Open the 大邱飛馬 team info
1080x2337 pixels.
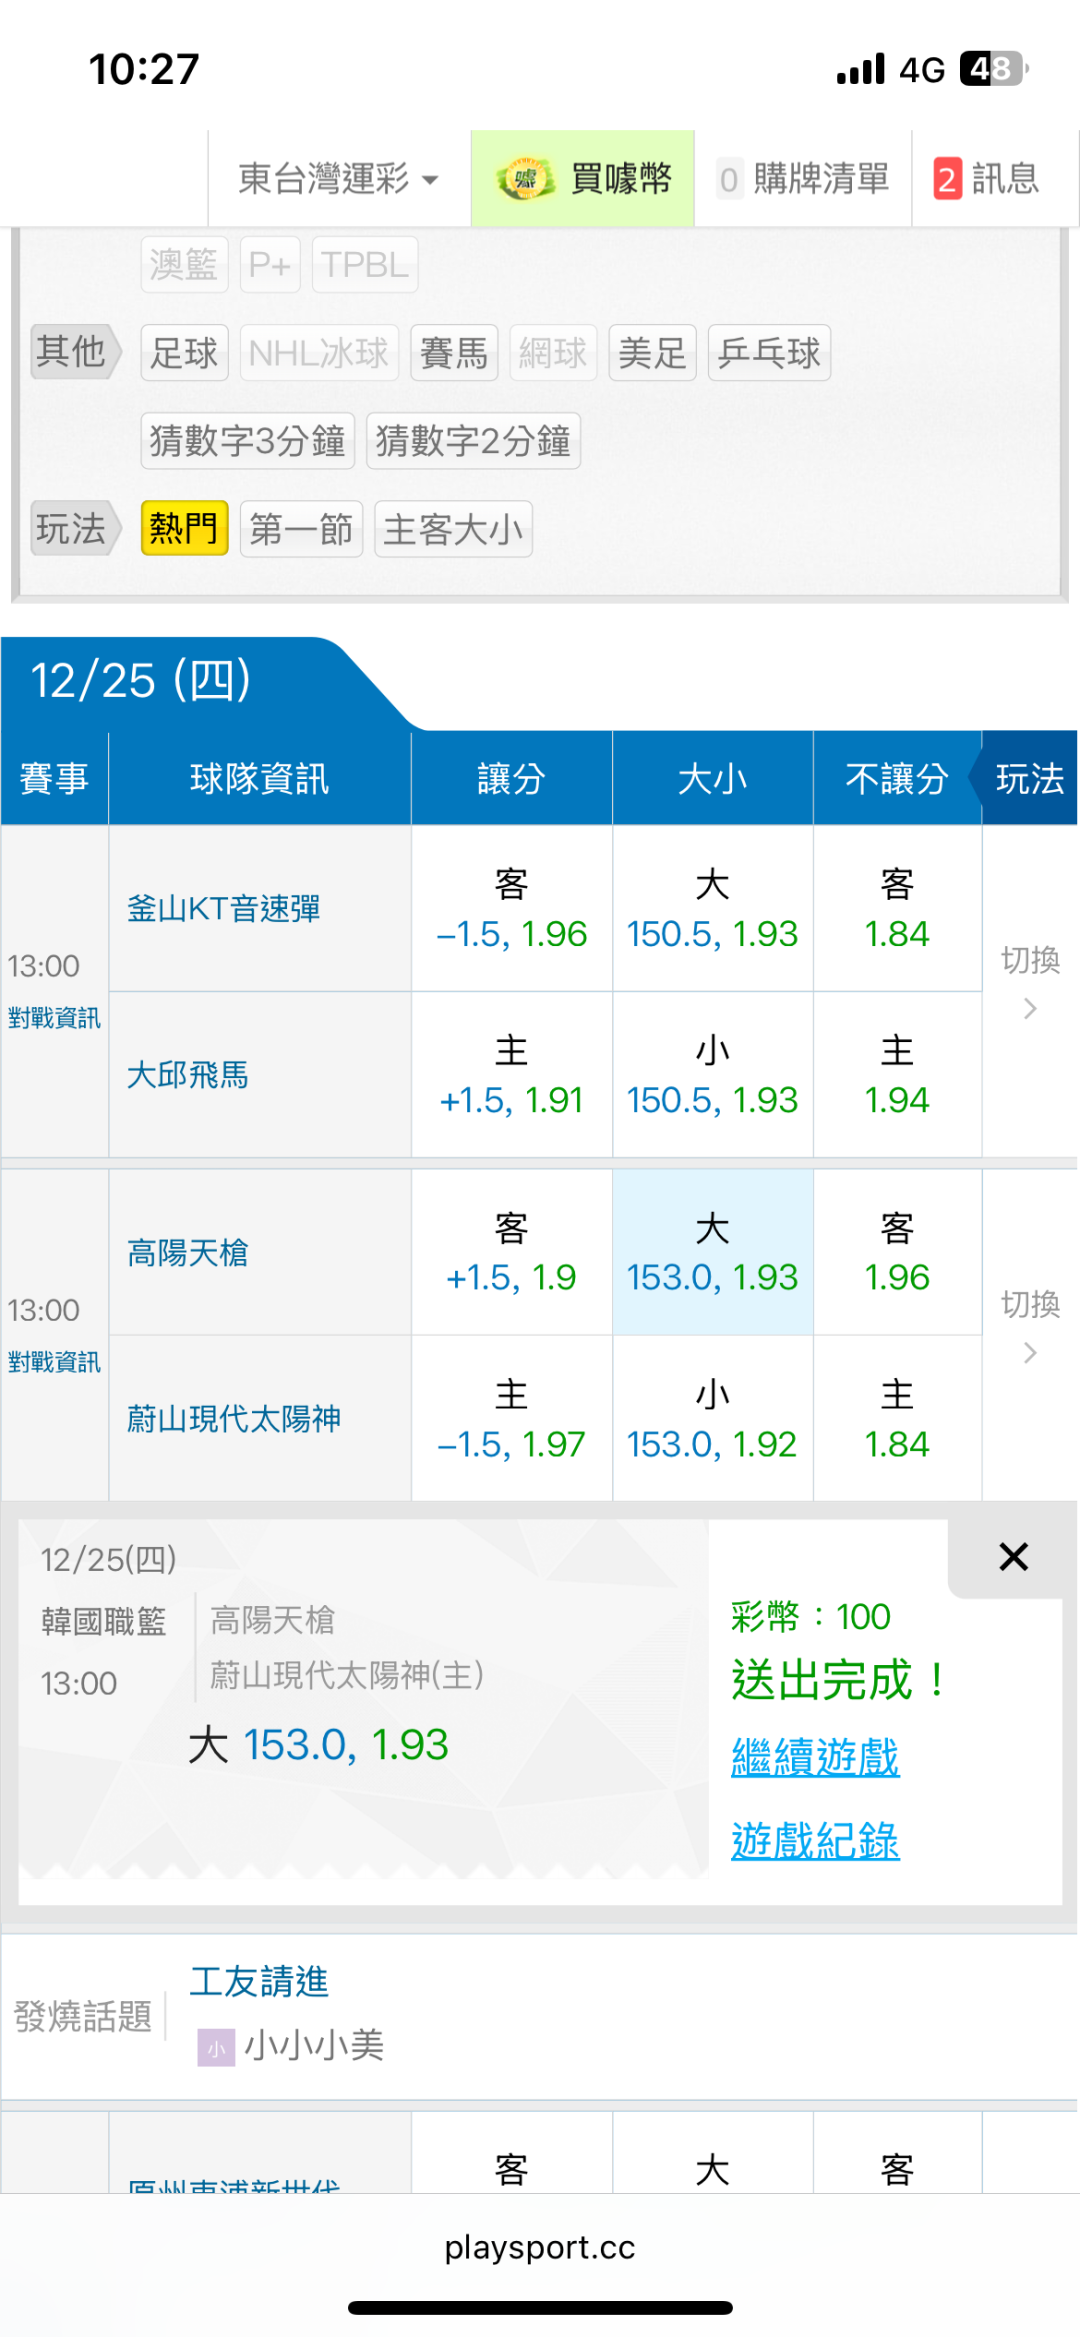point(188,1075)
